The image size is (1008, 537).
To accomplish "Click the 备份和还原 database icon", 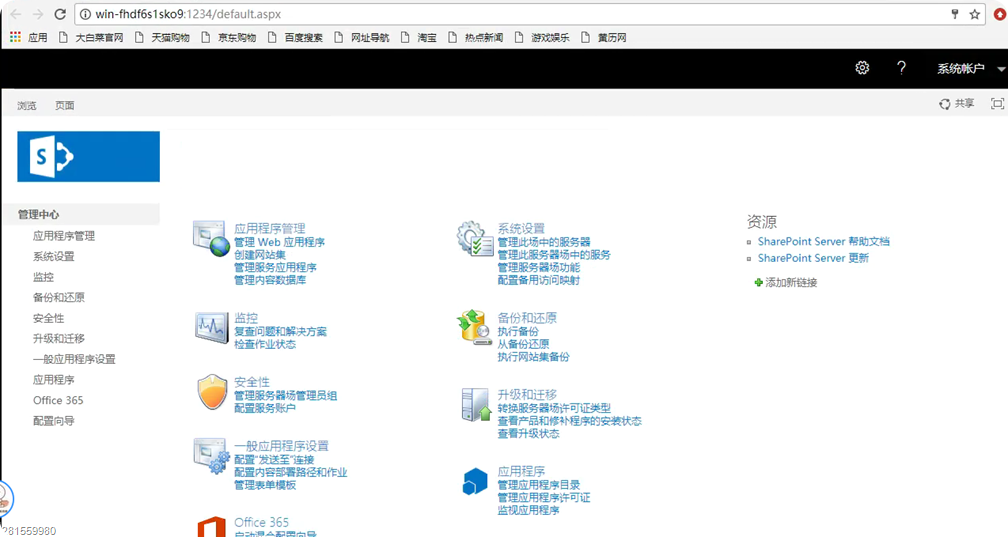I will (x=474, y=327).
